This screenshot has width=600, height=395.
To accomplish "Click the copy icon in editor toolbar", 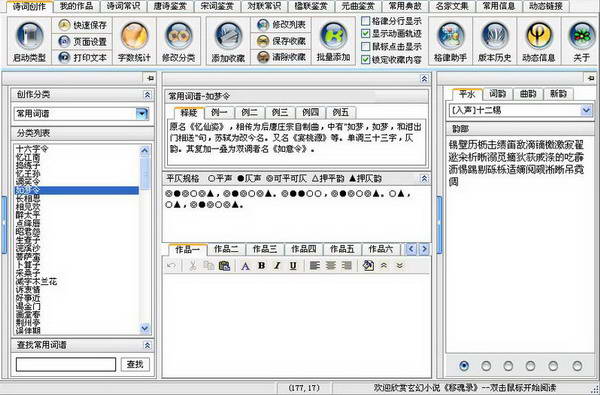I will (x=209, y=266).
